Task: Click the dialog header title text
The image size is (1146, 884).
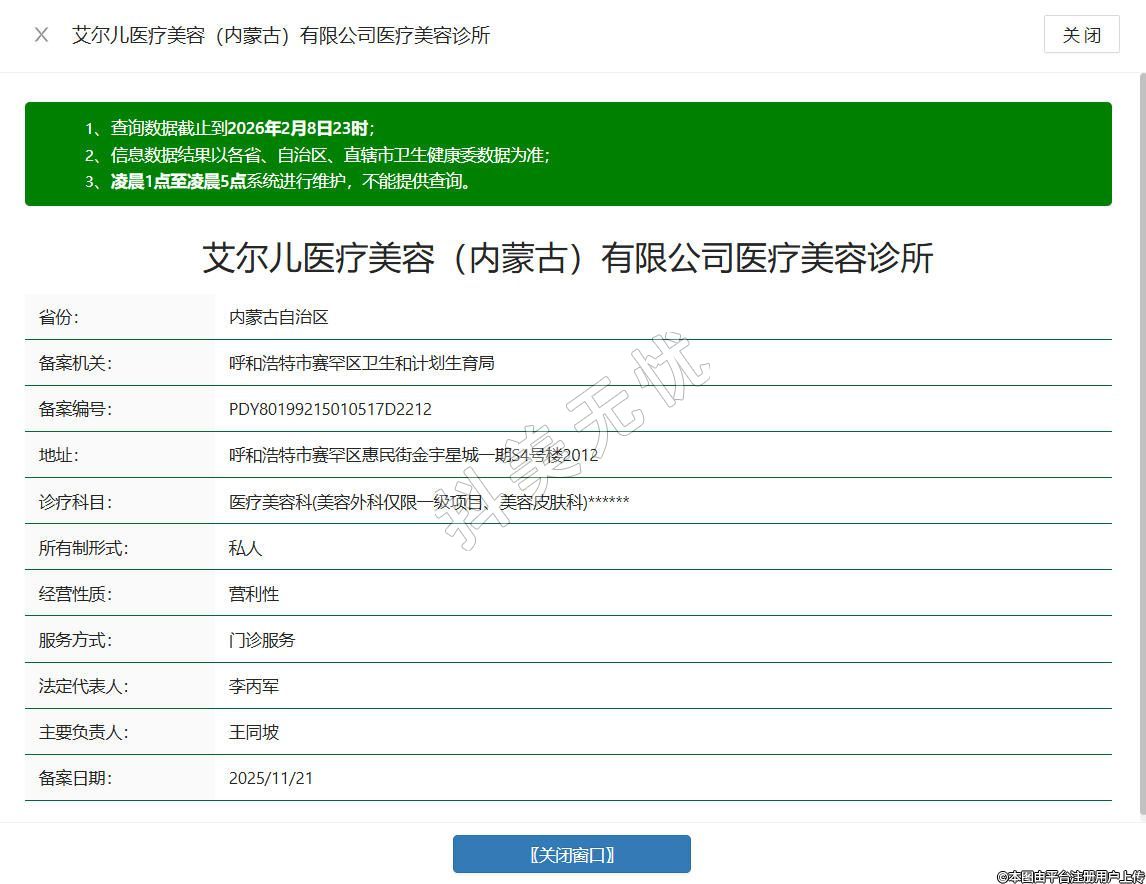Action: [x=281, y=35]
